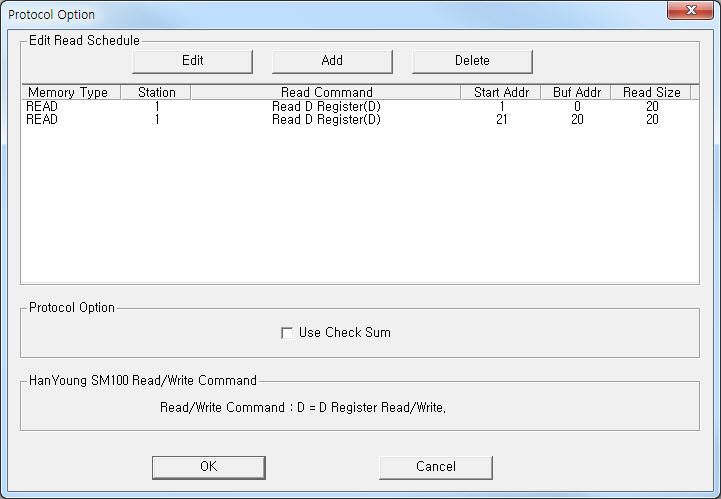Cancel the Protocol Option dialog

click(435, 467)
